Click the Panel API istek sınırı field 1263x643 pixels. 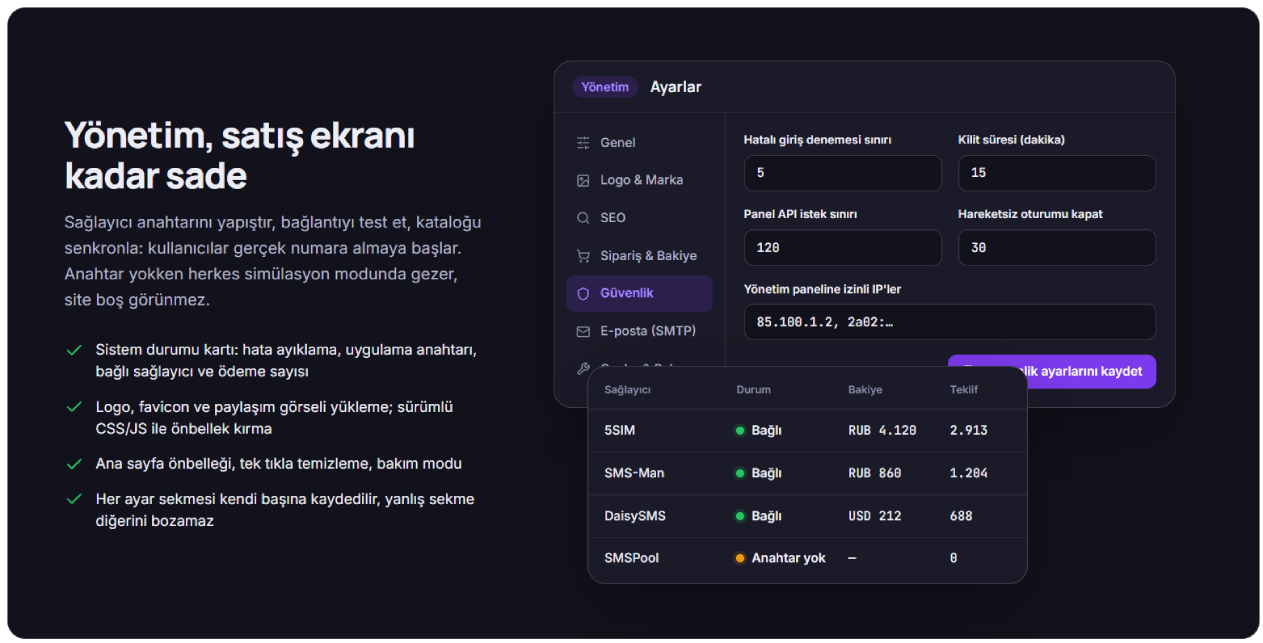click(x=843, y=247)
